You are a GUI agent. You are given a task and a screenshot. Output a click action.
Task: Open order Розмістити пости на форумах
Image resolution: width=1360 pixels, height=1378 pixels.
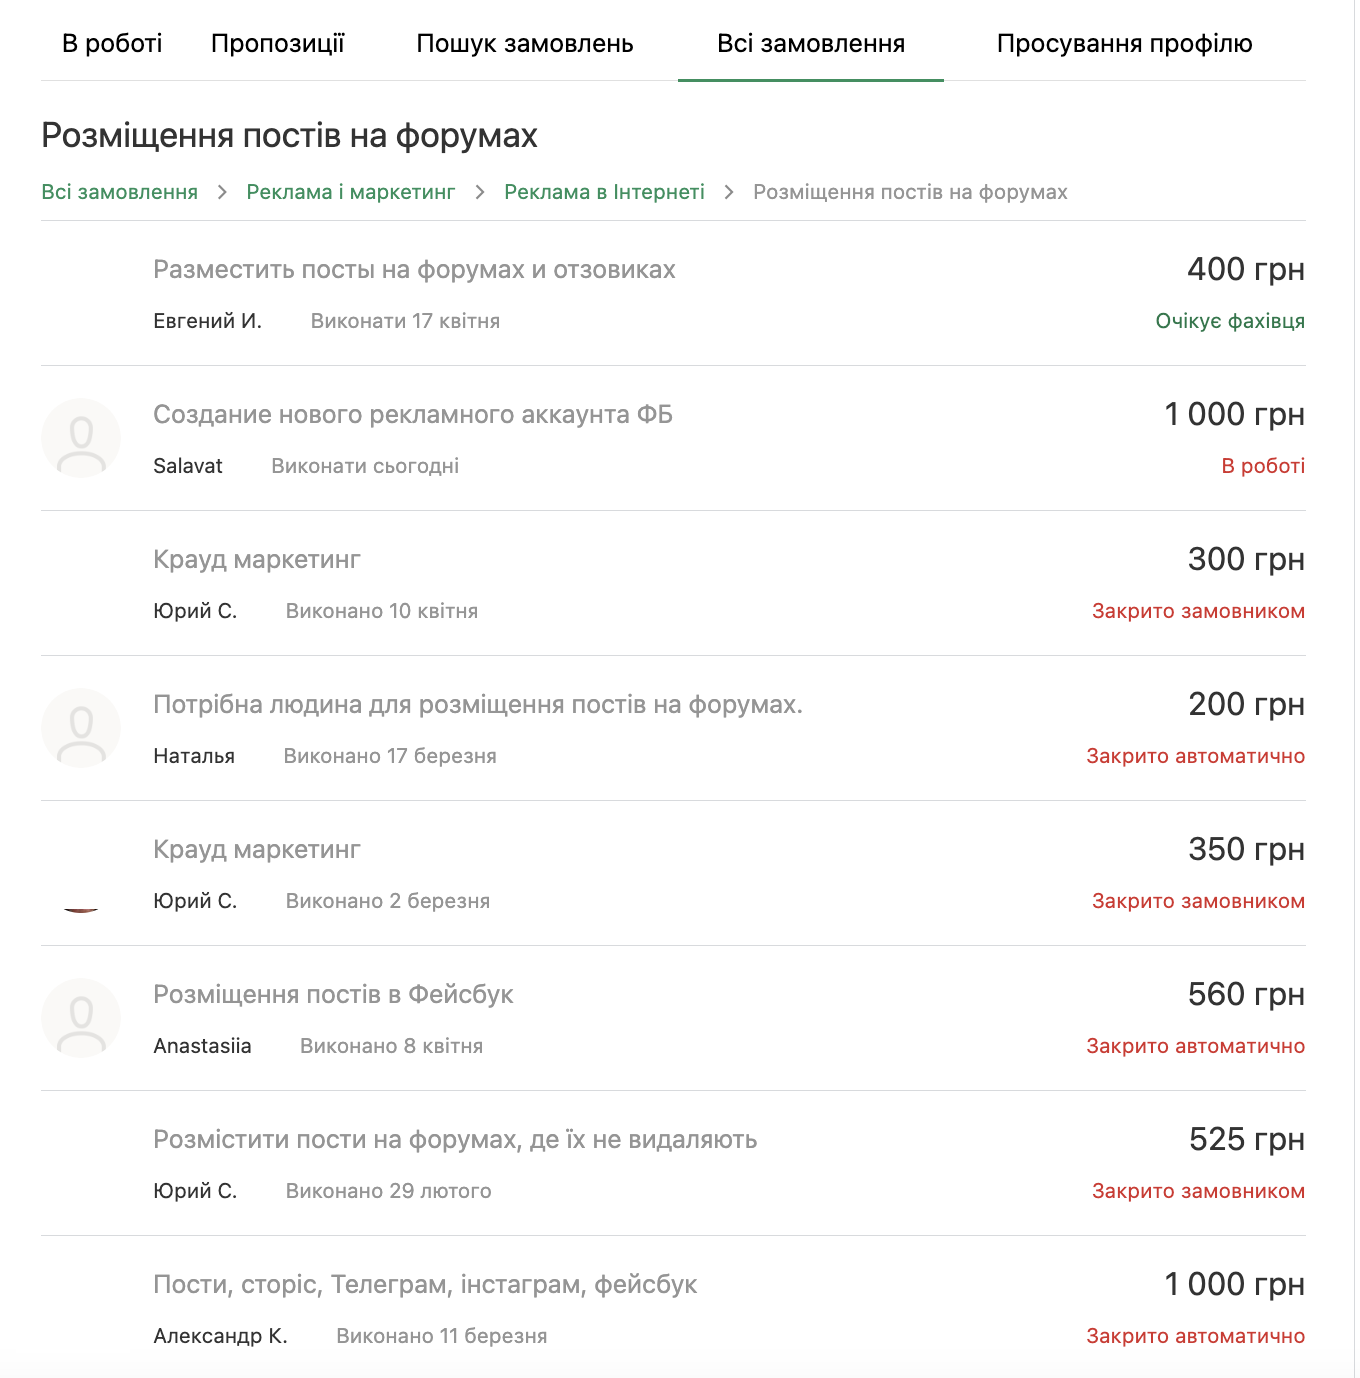(x=455, y=1140)
